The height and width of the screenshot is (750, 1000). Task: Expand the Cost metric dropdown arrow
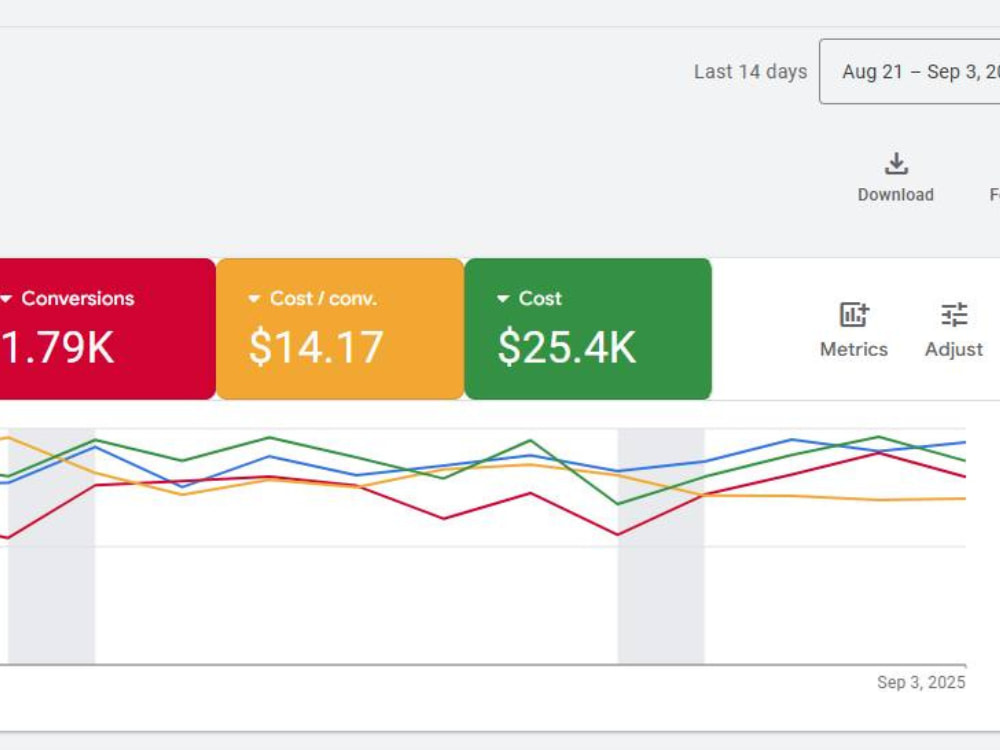[503, 298]
